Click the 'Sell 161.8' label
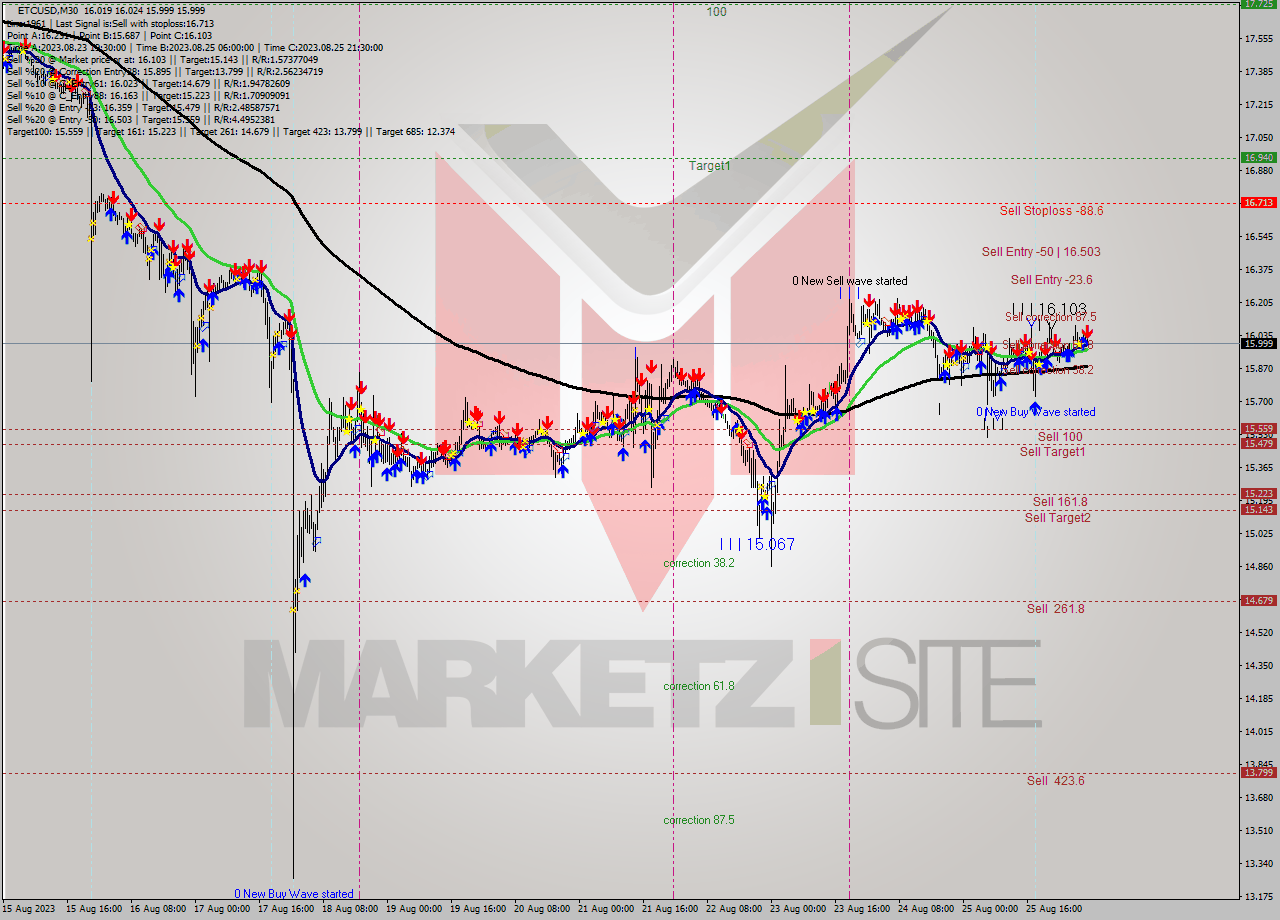 coord(1060,502)
